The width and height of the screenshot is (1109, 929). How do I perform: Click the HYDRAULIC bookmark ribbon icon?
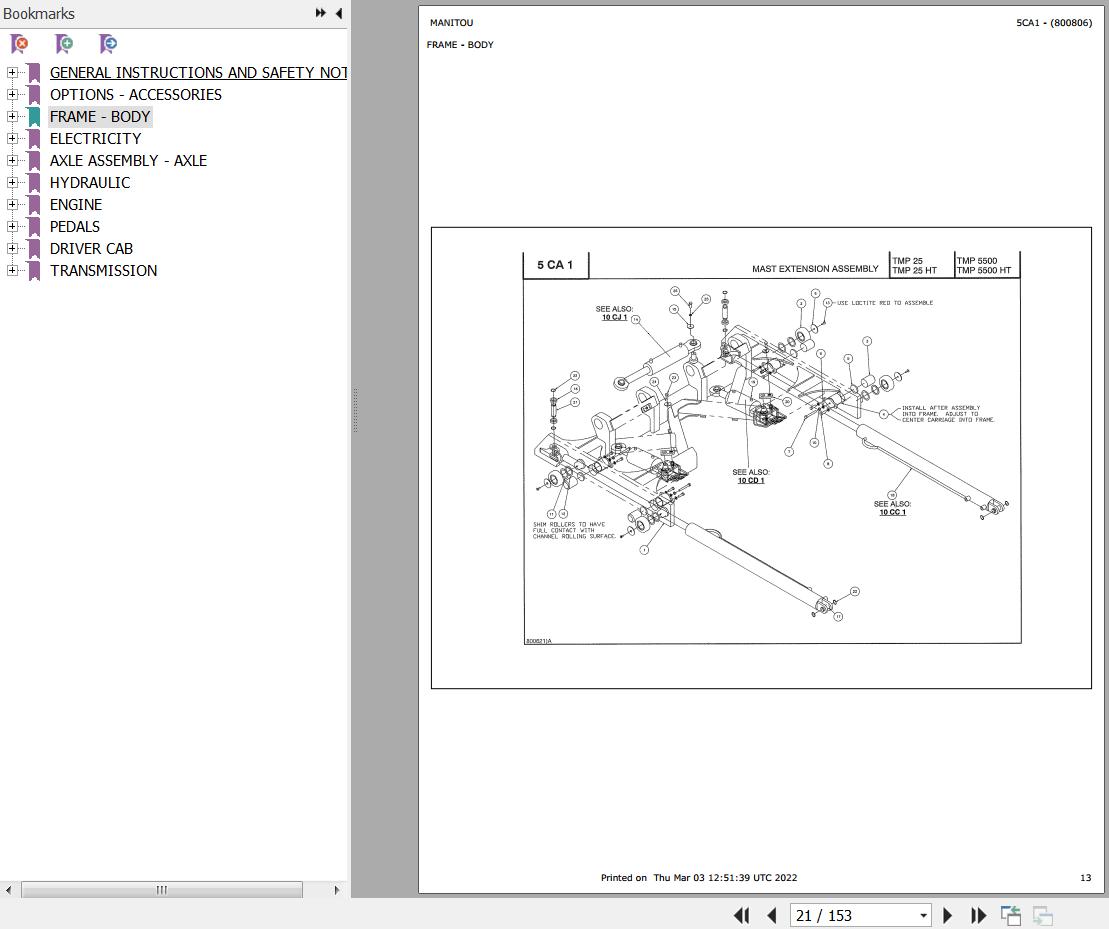(x=34, y=183)
